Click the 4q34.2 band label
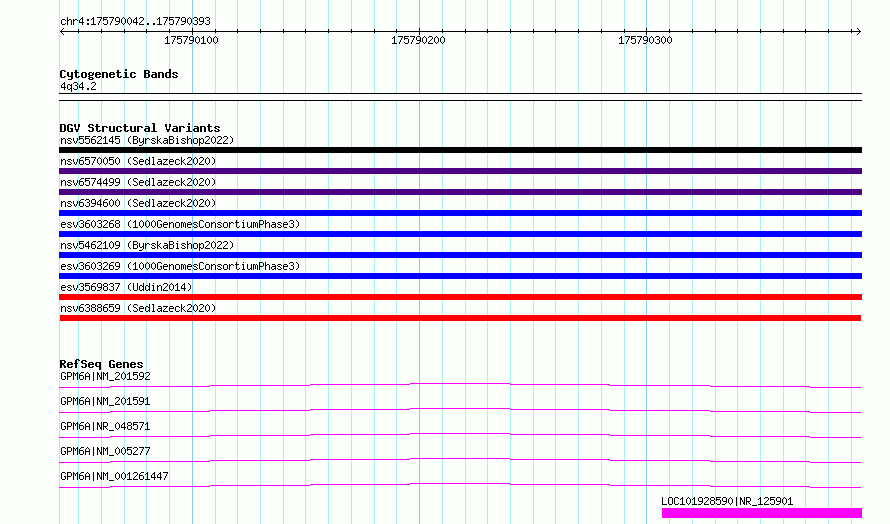 (x=78, y=86)
